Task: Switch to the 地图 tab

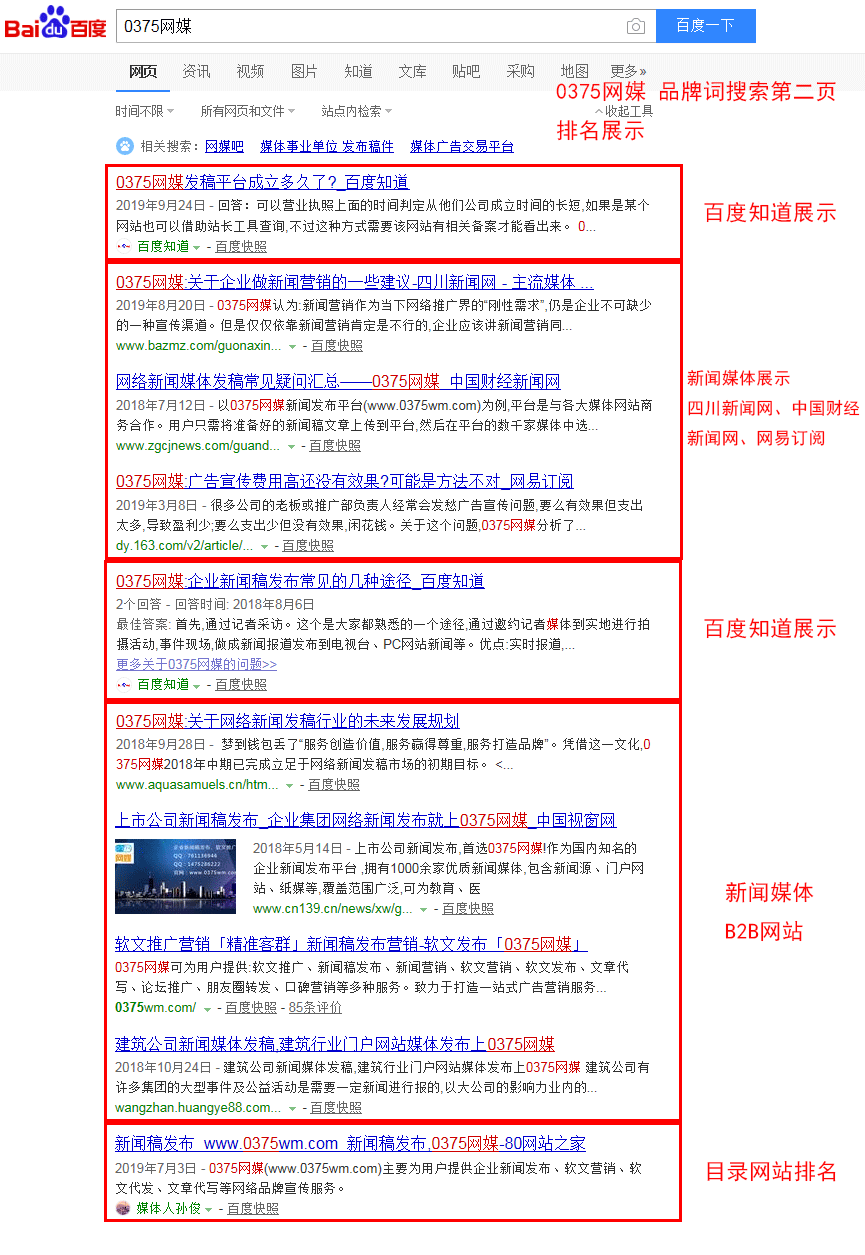Action: click(x=574, y=71)
